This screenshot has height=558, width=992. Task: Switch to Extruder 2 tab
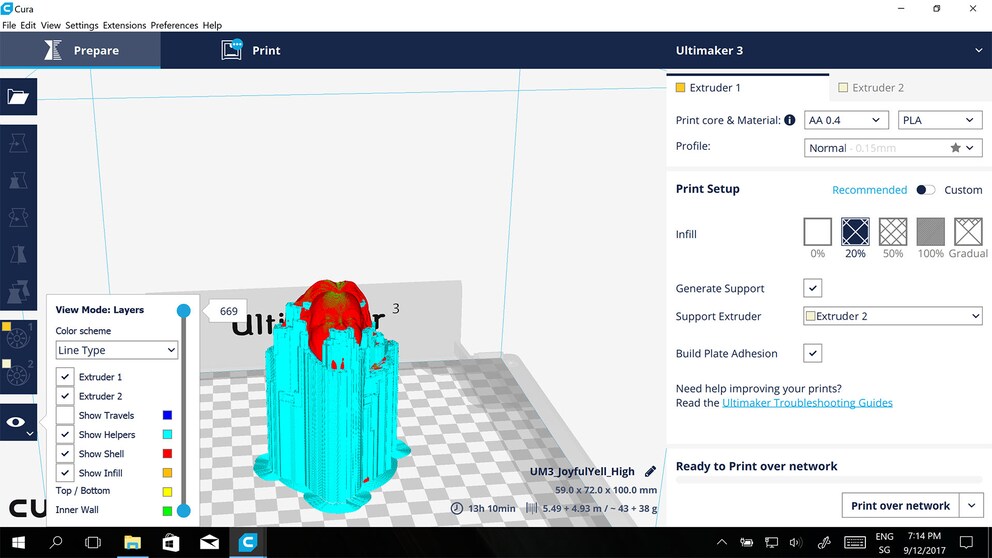pyautogui.click(x=910, y=88)
